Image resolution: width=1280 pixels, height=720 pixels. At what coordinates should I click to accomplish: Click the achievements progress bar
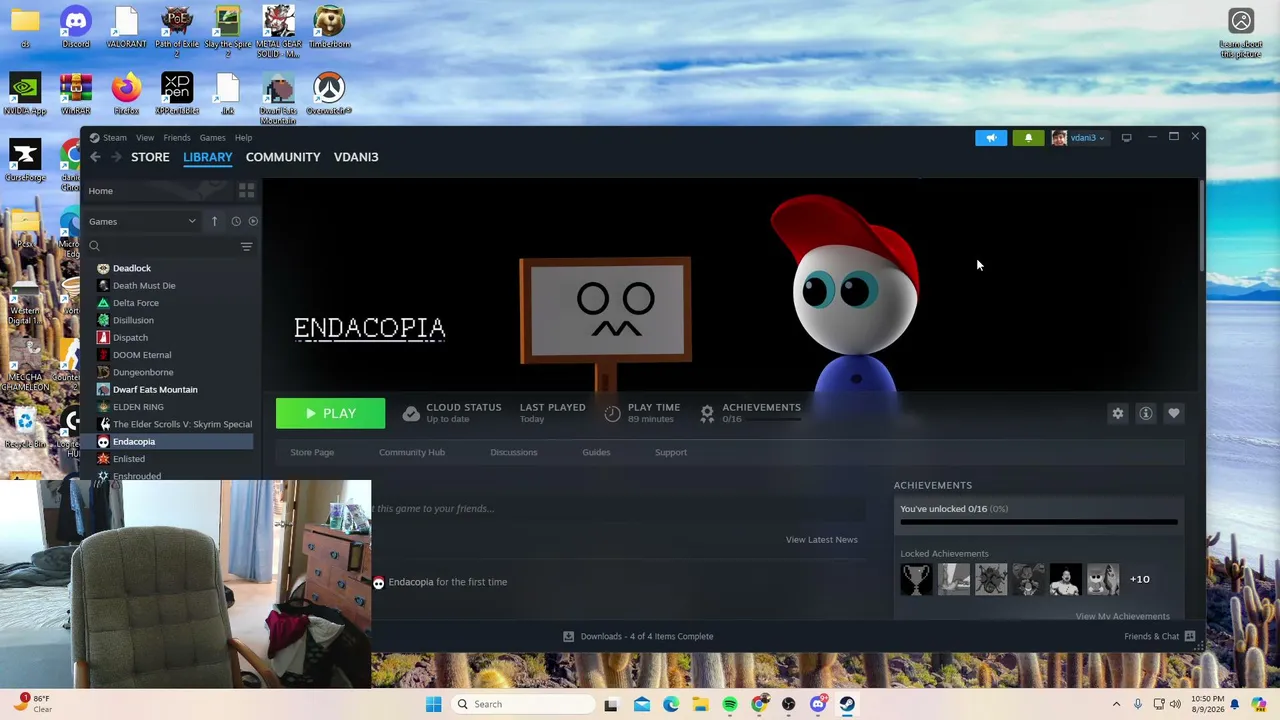click(x=1039, y=522)
